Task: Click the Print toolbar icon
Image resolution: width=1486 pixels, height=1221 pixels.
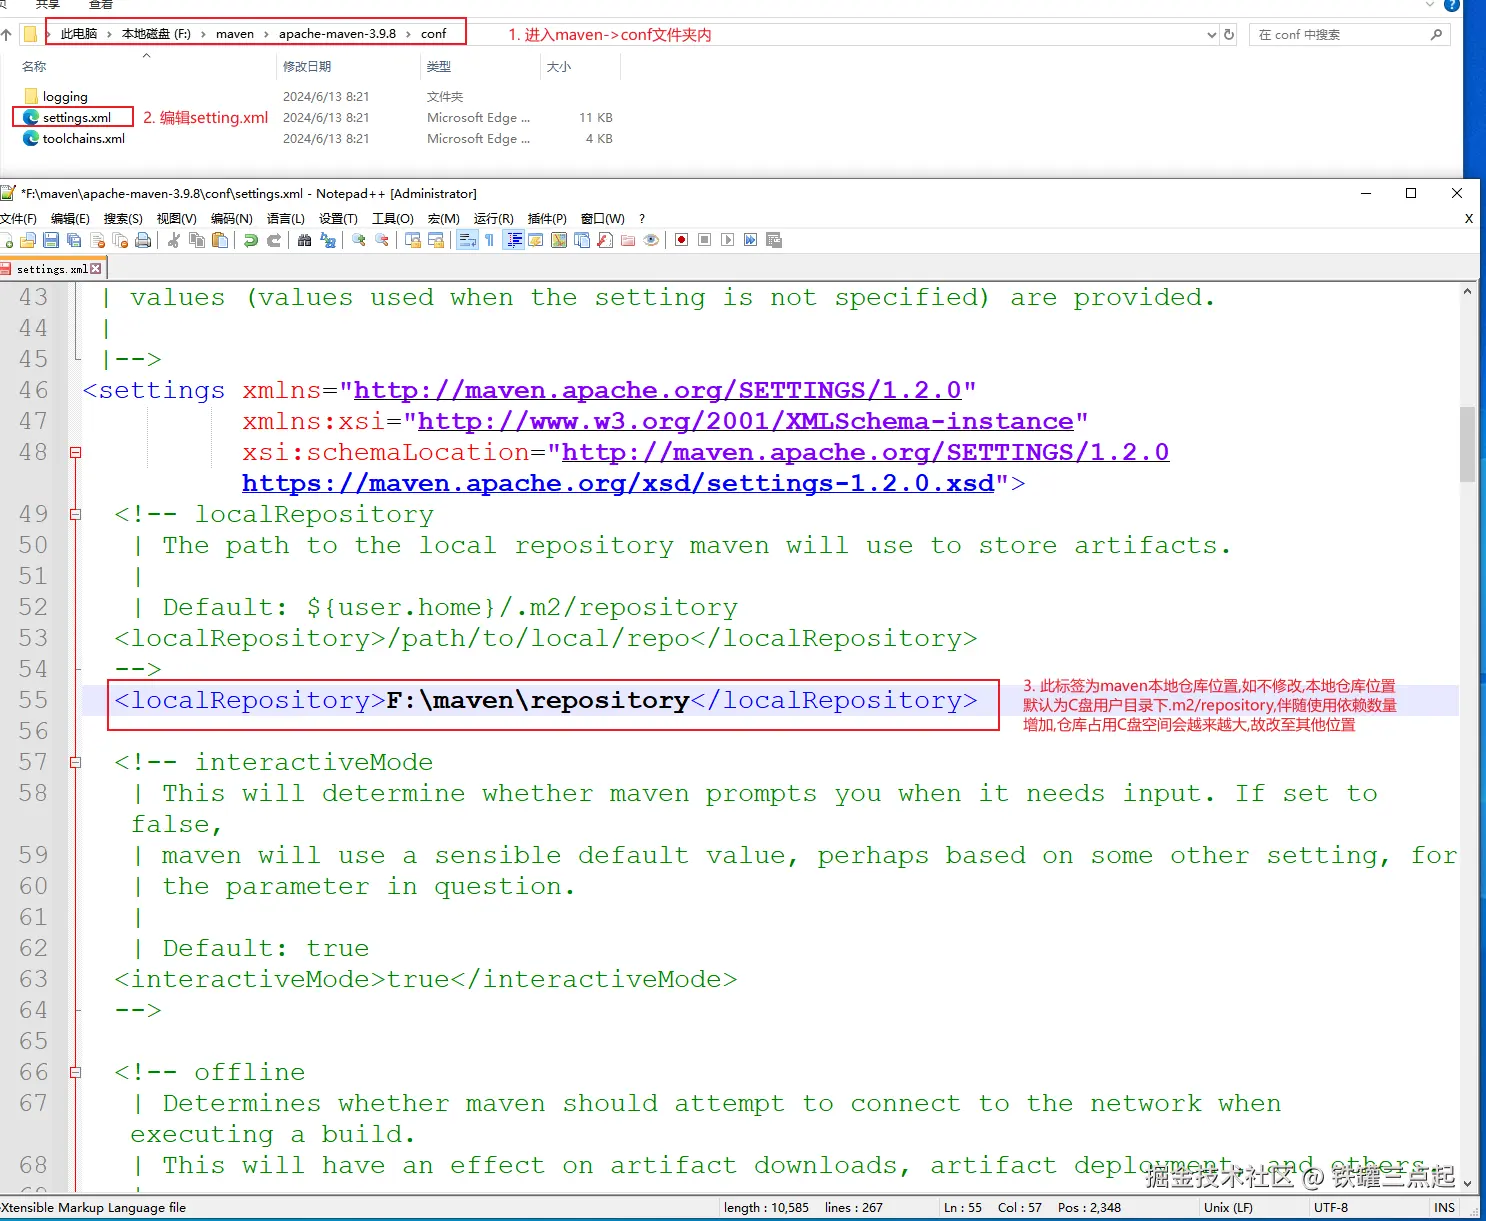Action: (143, 240)
